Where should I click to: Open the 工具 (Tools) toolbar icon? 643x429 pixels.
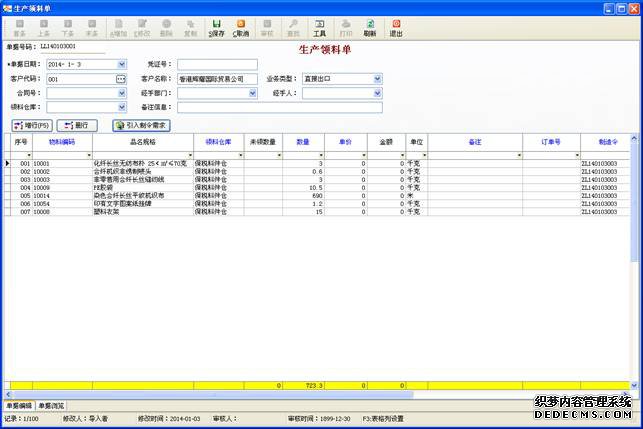click(319, 27)
